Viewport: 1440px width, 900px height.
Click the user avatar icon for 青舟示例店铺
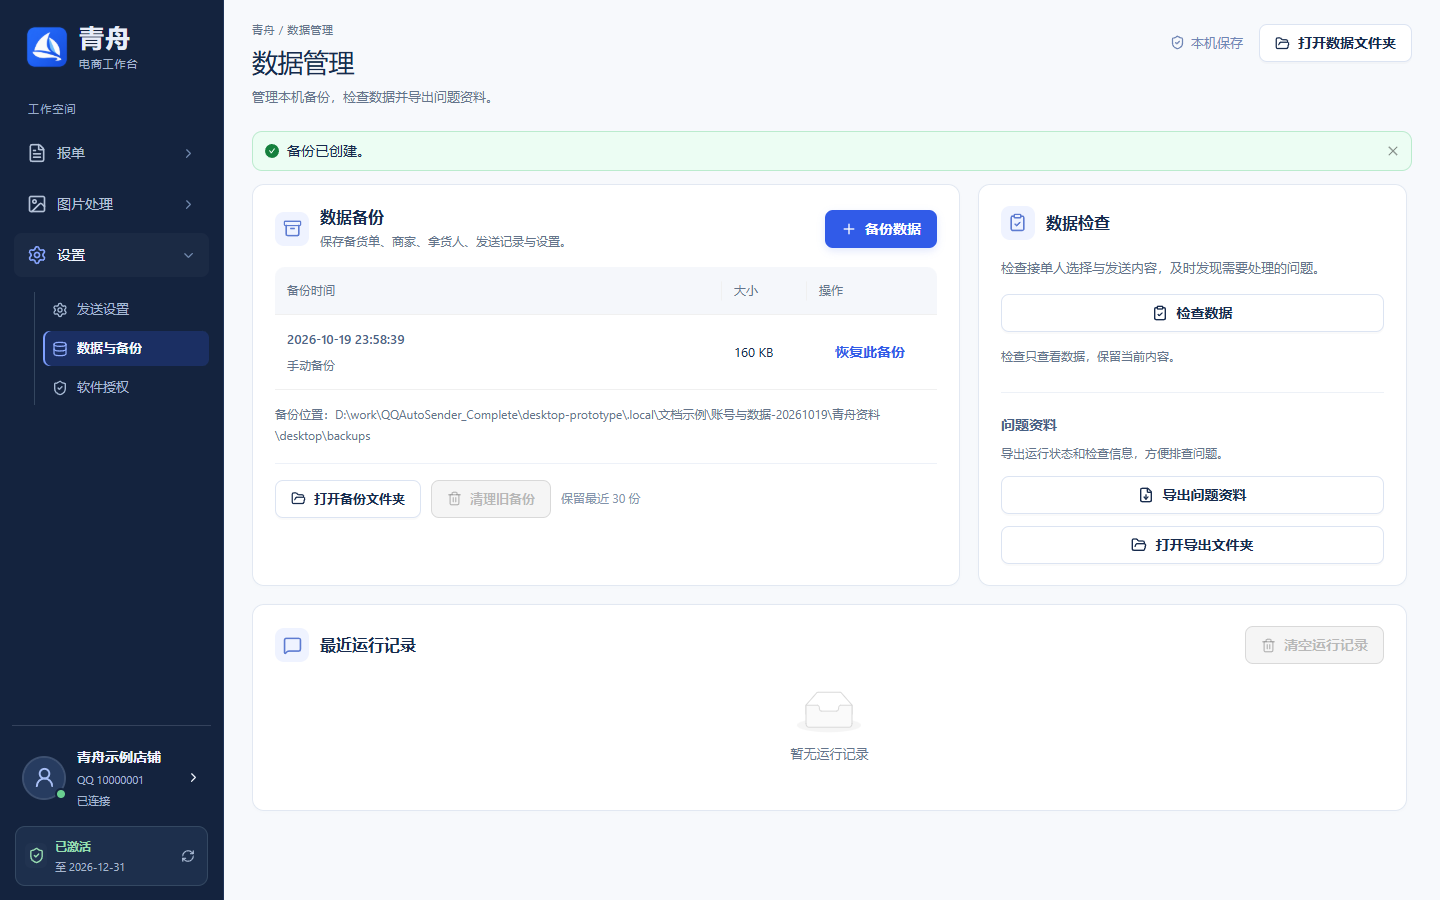coord(44,777)
